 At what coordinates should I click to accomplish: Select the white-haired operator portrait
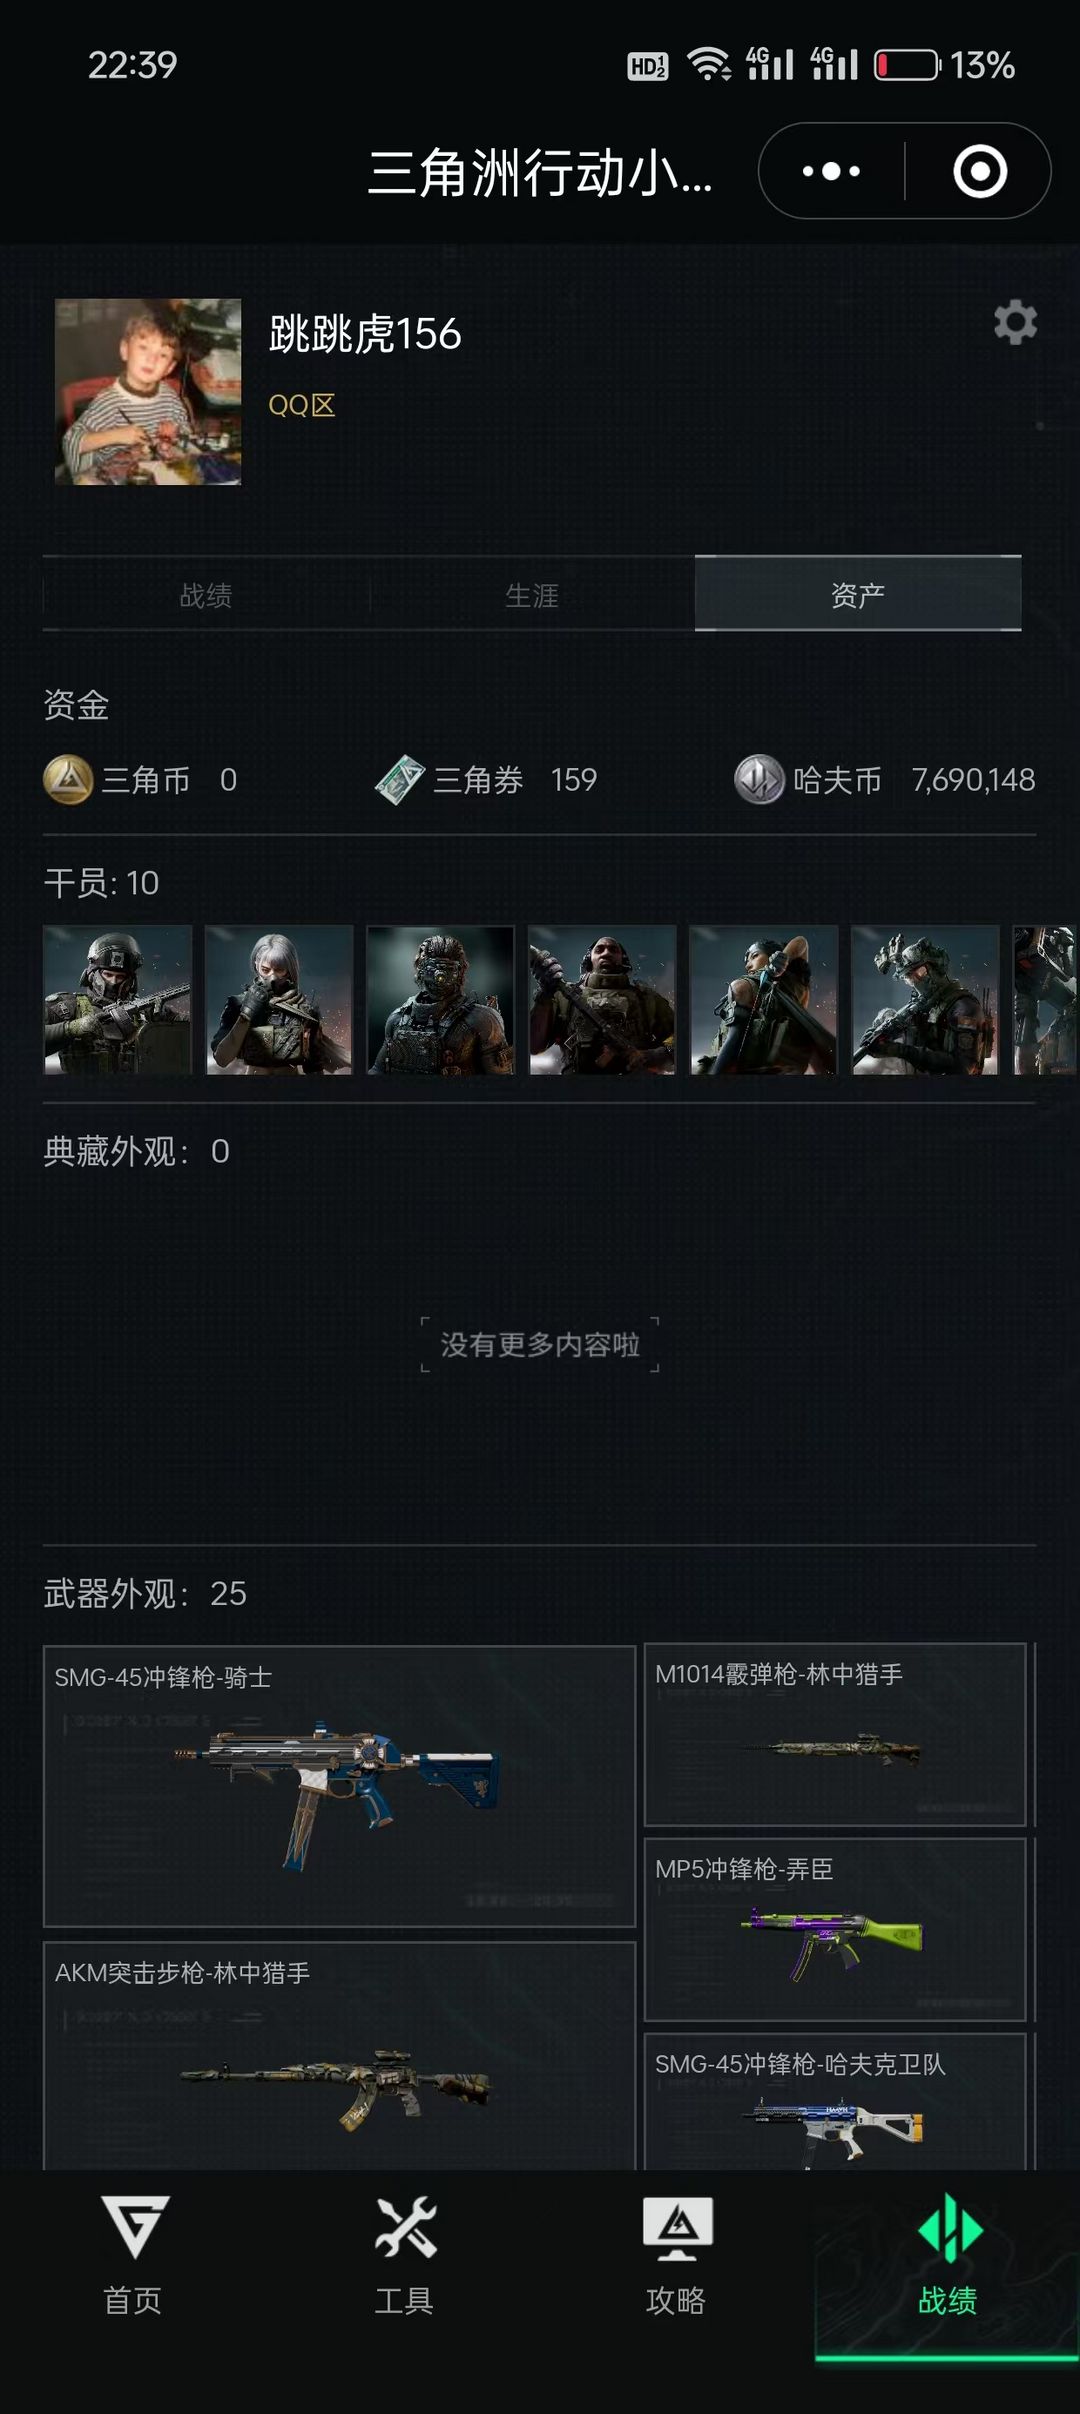click(x=279, y=1000)
